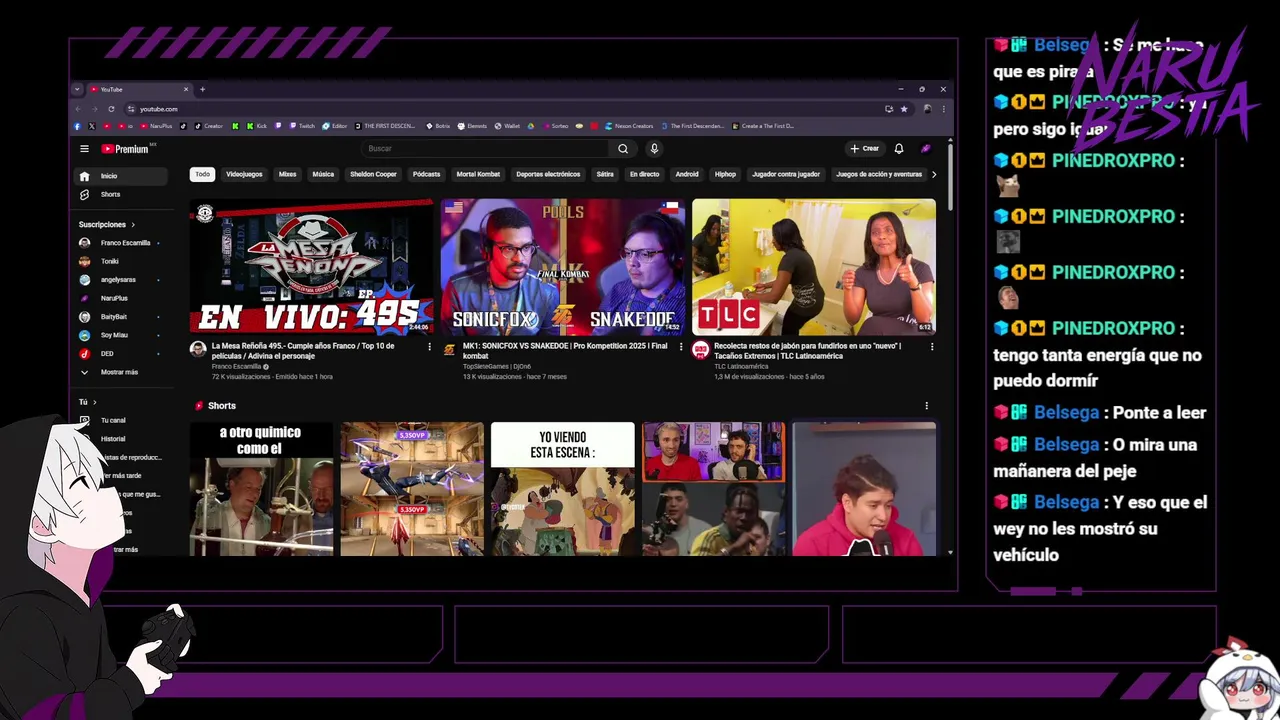
Task: Open the X bookmark
Action: [x=92, y=126]
